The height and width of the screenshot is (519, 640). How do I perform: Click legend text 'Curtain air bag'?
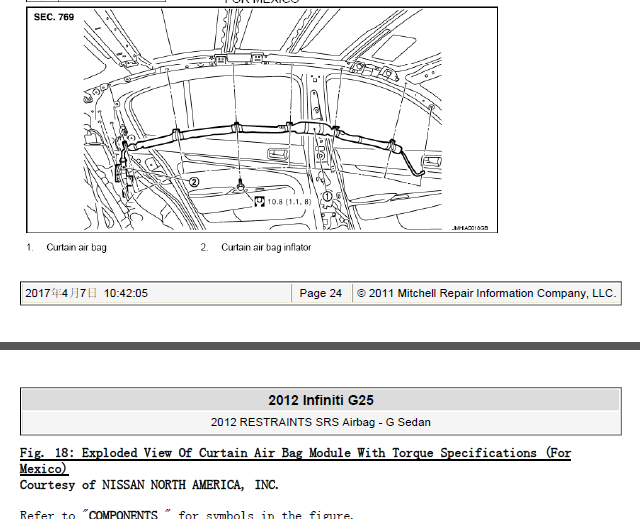[x=76, y=248]
